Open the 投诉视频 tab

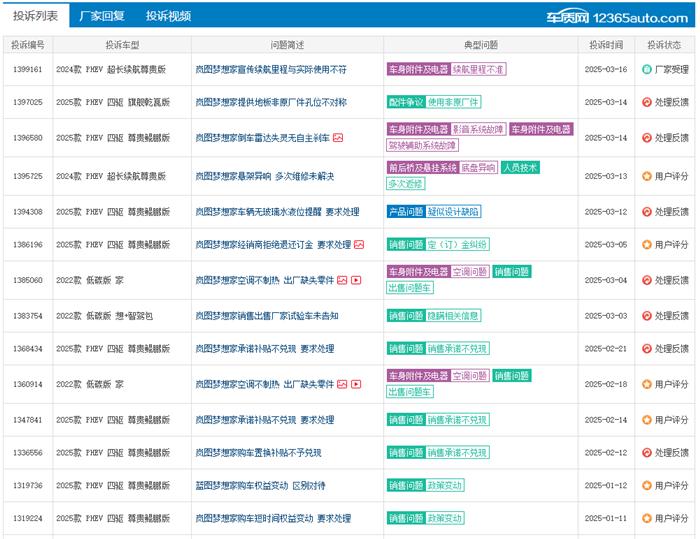[x=168, y=16]
